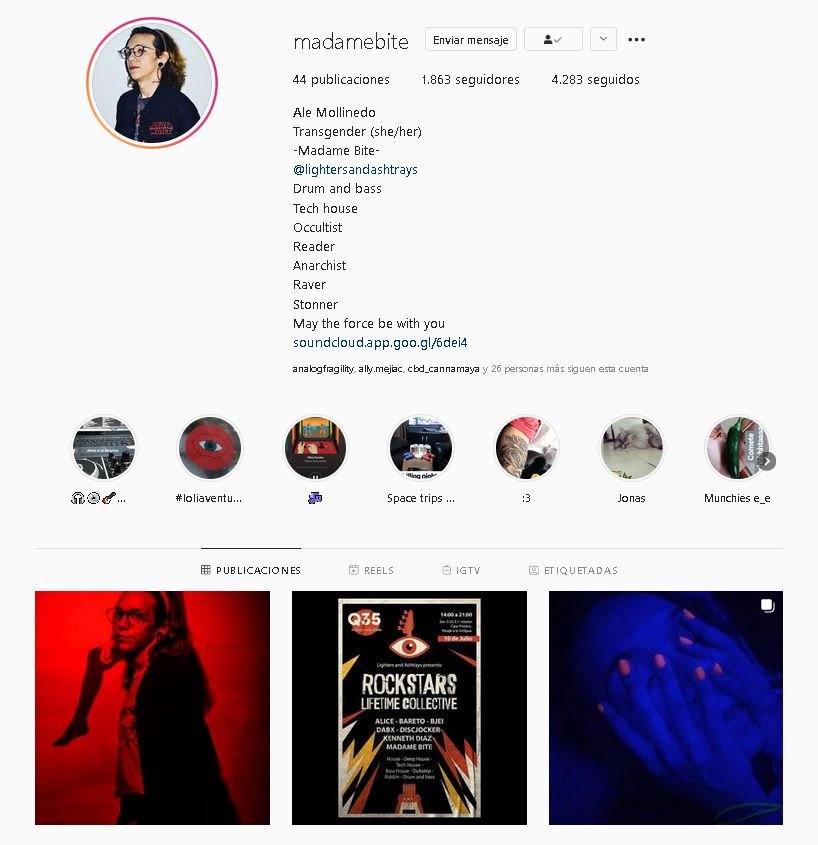Open the soundcloud.app.goo.gl link

(x=380, y=343)
